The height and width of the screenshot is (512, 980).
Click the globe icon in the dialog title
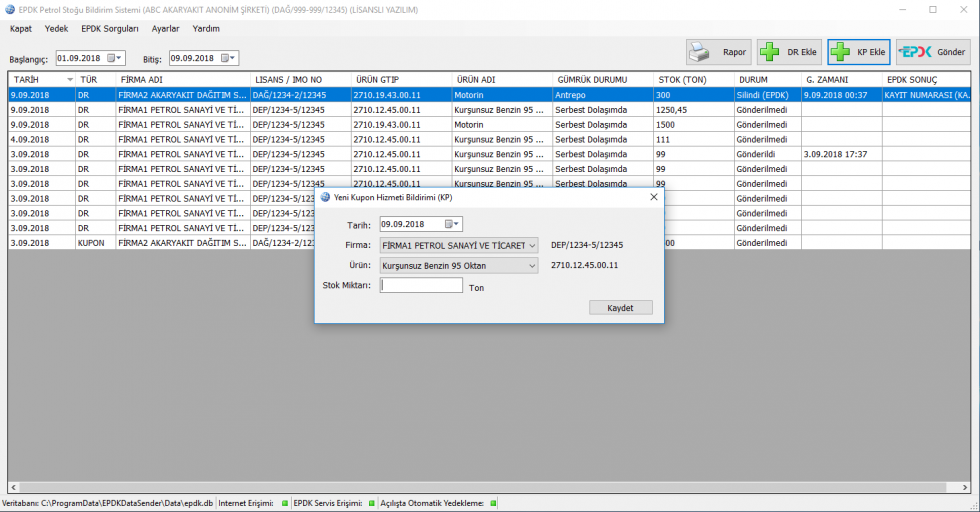(x=325, y=197)
